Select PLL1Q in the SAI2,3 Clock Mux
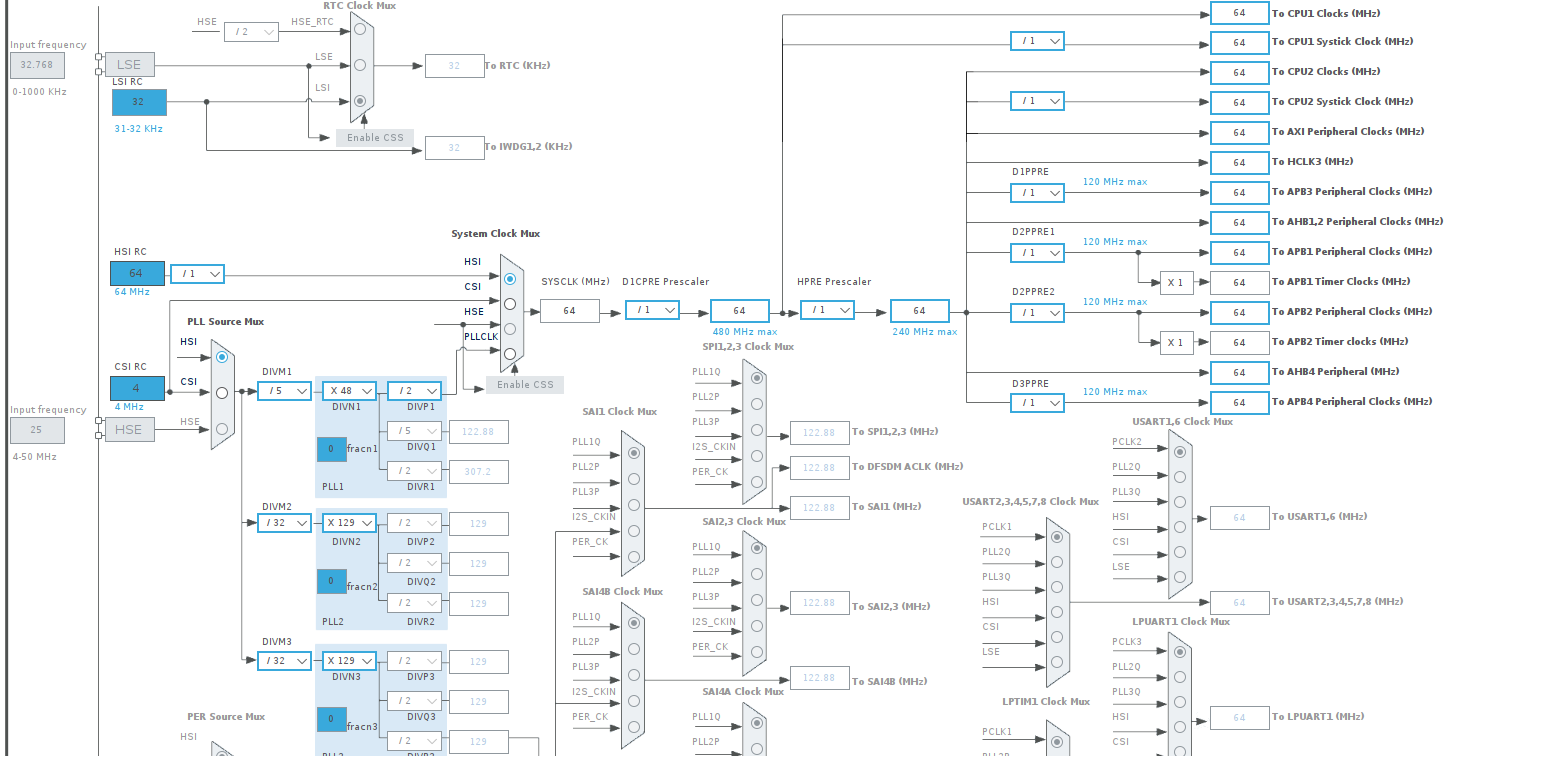This screenshot has width=1563, height=757. (x=756, y=547)
